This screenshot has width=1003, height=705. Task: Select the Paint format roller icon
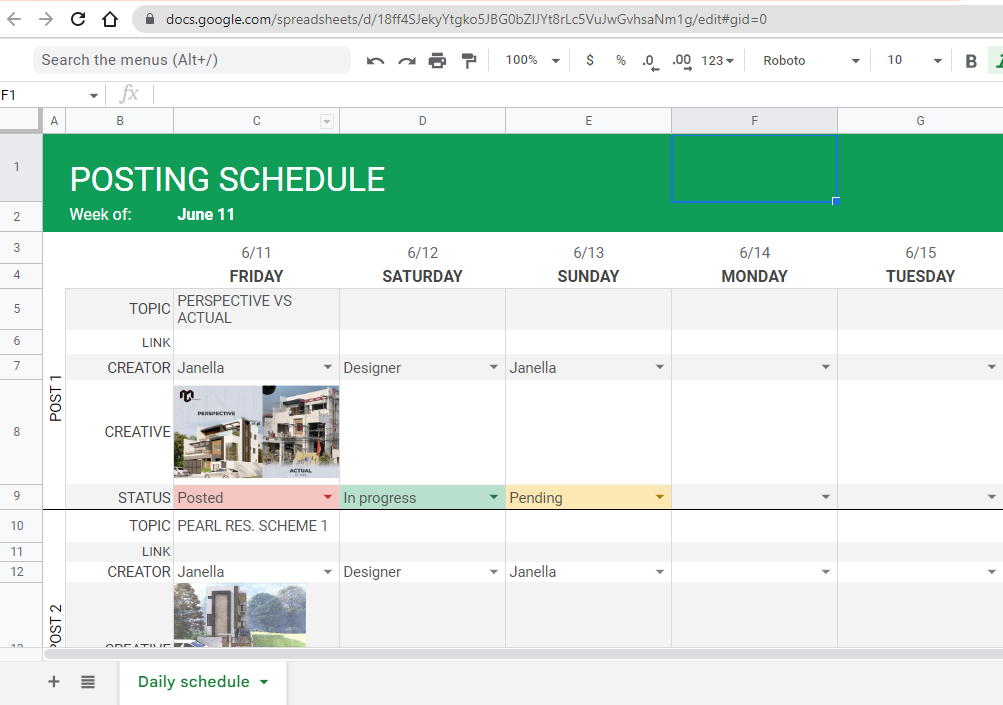click(x=469, y=61)
